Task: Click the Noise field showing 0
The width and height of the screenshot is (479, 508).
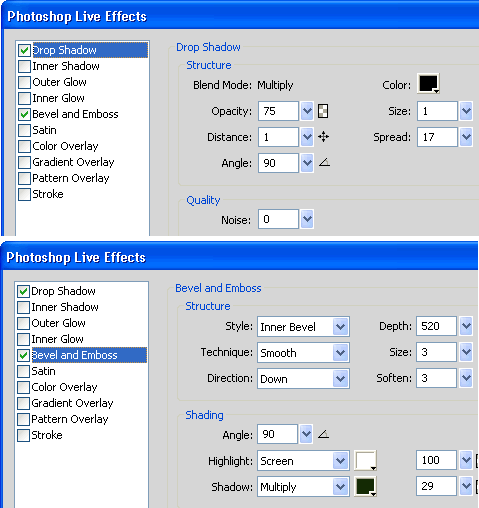Action: tap(278, 219)
